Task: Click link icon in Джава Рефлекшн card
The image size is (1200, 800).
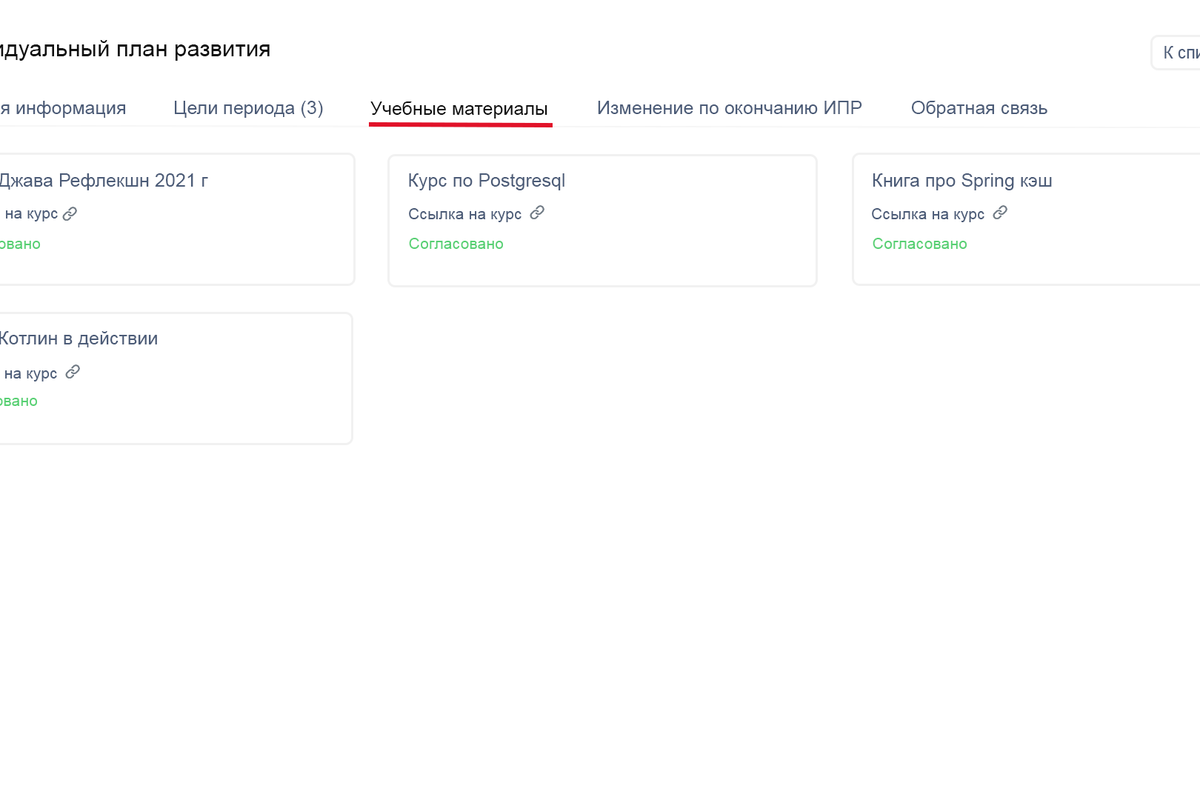Action: (x=70, y=213)
